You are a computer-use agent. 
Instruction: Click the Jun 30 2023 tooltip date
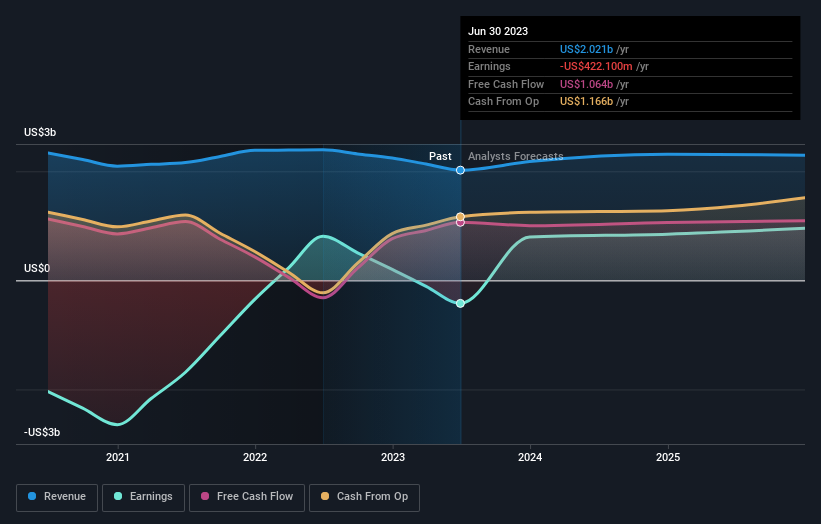[x=498, y=31]
